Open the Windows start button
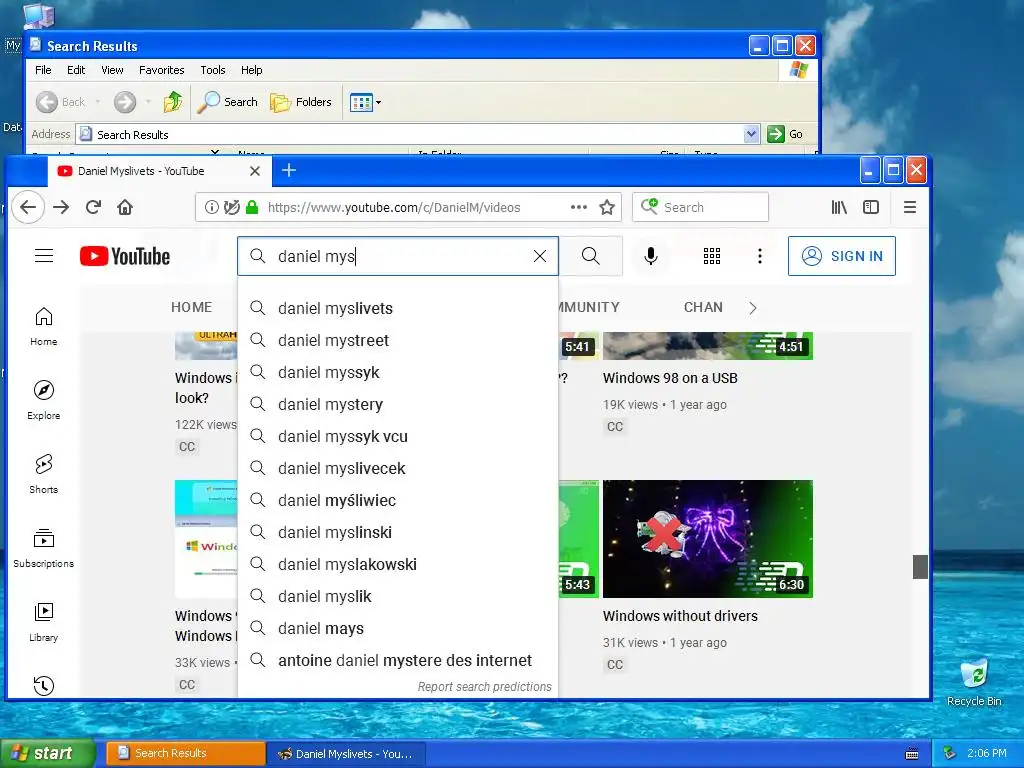Image resolution: width=1024 pixels, height=768 pixels. click(47, 753)
